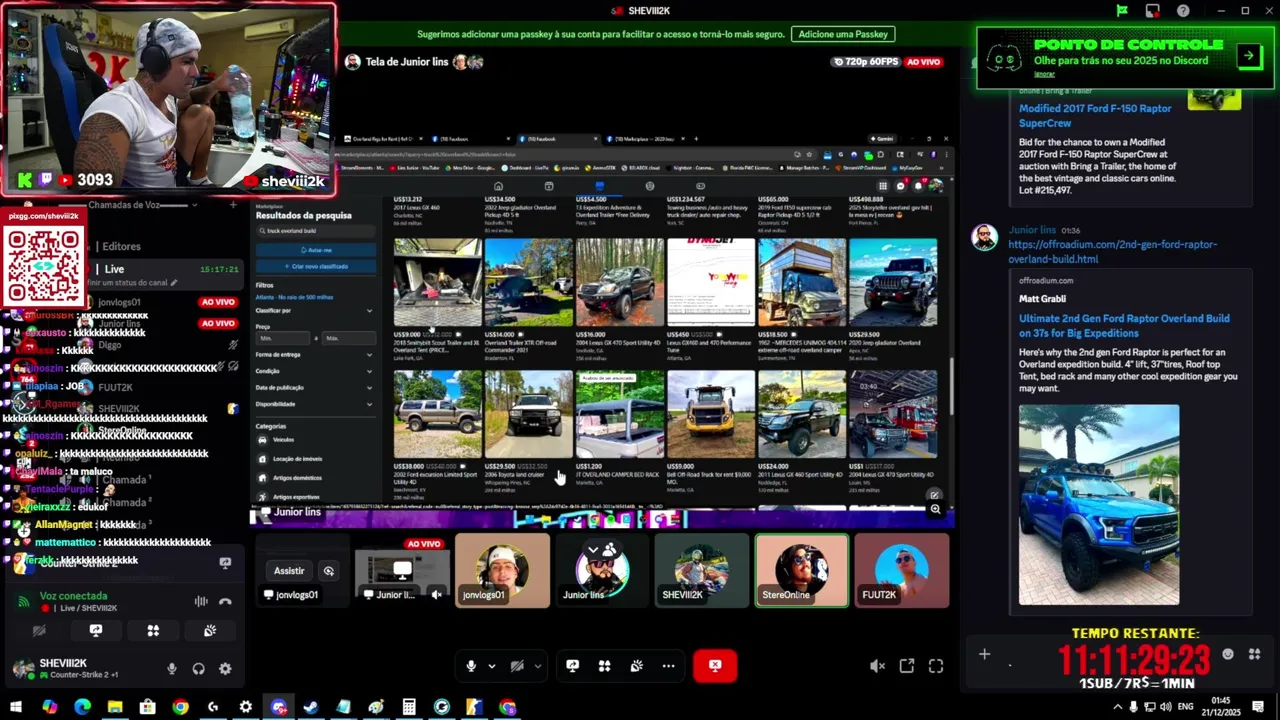Open user settings gear in user panel
The width and height of the screenshot is (1280, 720).
225,669
